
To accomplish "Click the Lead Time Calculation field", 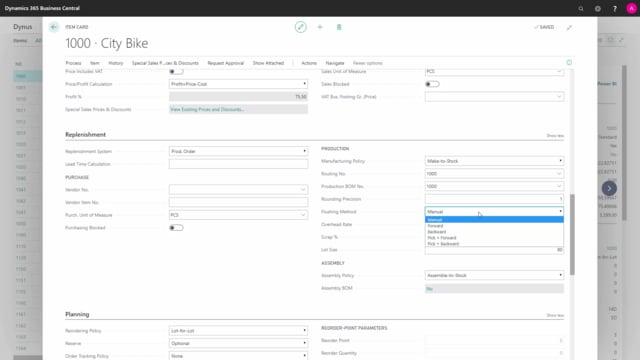I will coord(238,164).
